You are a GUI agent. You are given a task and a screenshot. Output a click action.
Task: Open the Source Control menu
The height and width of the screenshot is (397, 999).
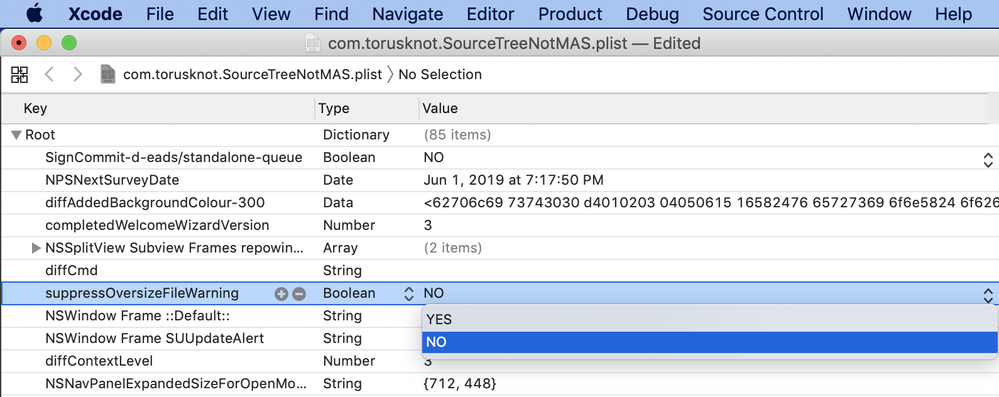(763, 14)
